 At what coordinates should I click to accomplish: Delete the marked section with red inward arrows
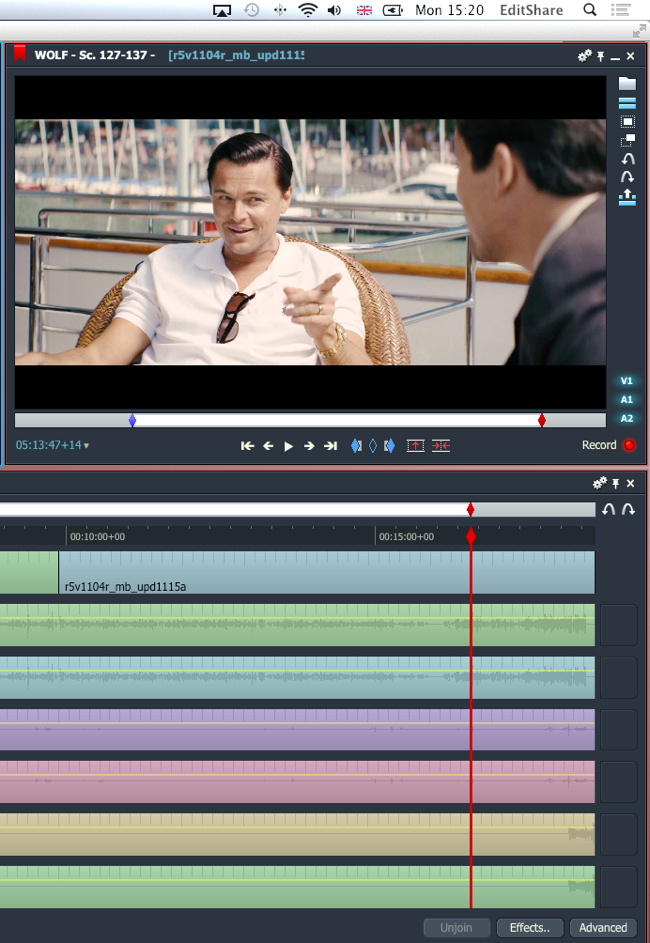coord(441,446)
